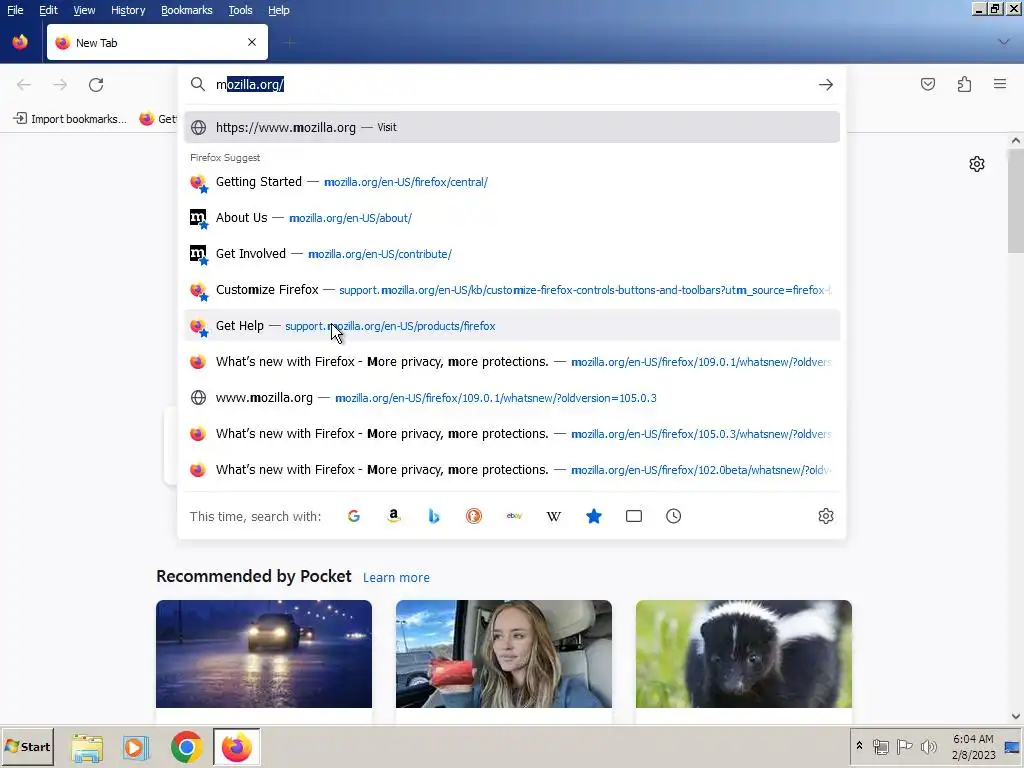The width and height of the screenshot is (1024, 768).
Task: Click the Go arrow in address bar
Action: [x=825, y=84]
